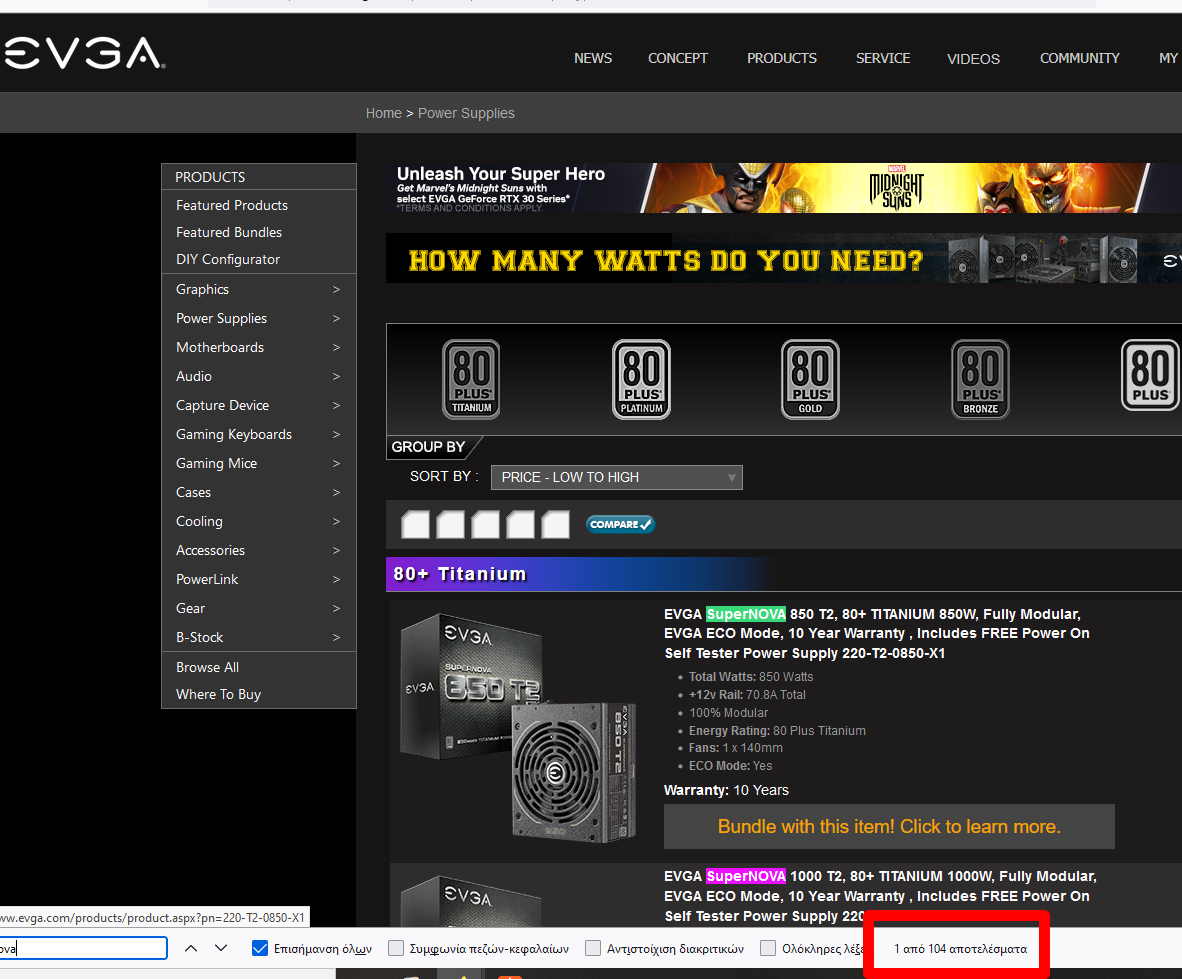1182x979 pixels.
Task: Open the Products top menu
Action: point(782,58)
